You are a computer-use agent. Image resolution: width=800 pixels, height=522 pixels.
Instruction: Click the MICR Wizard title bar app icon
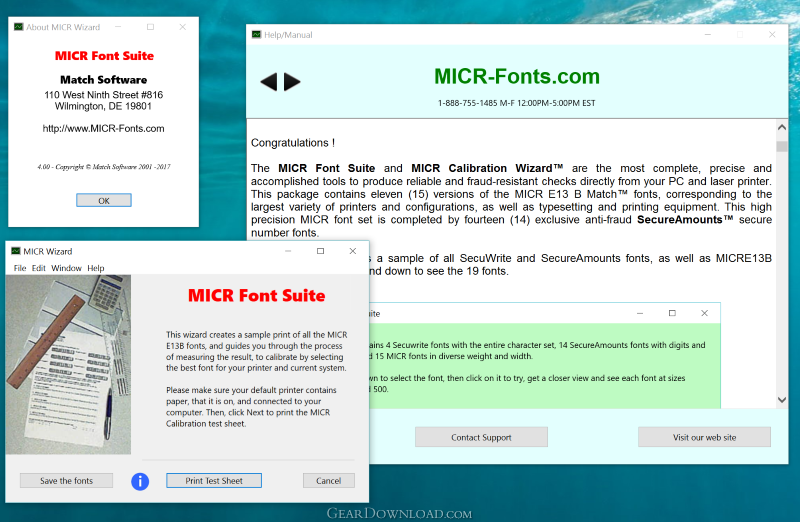point(16,251)
